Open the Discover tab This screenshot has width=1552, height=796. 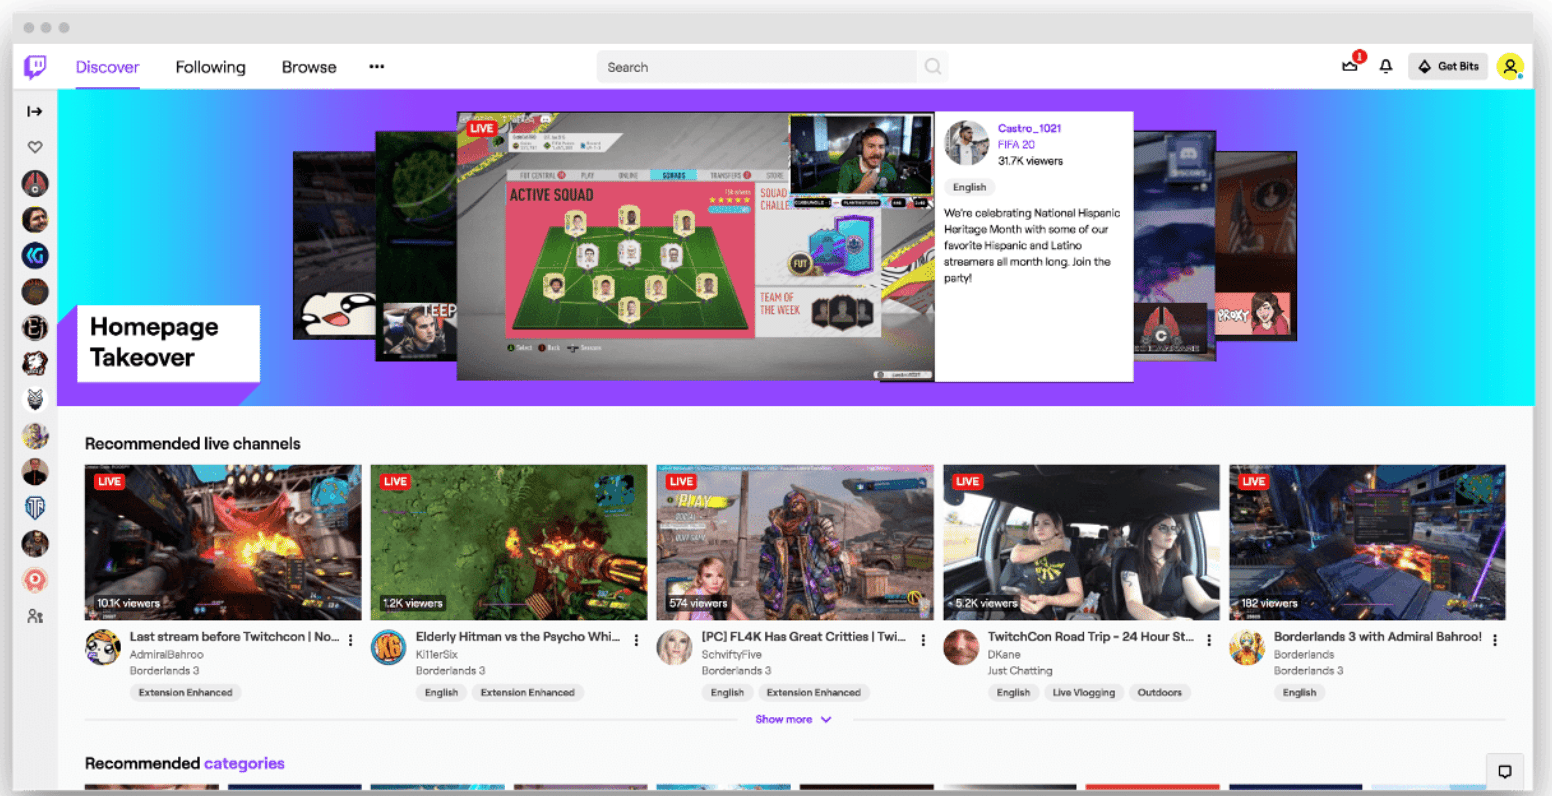pyautogui.click(x=107, y=67)
